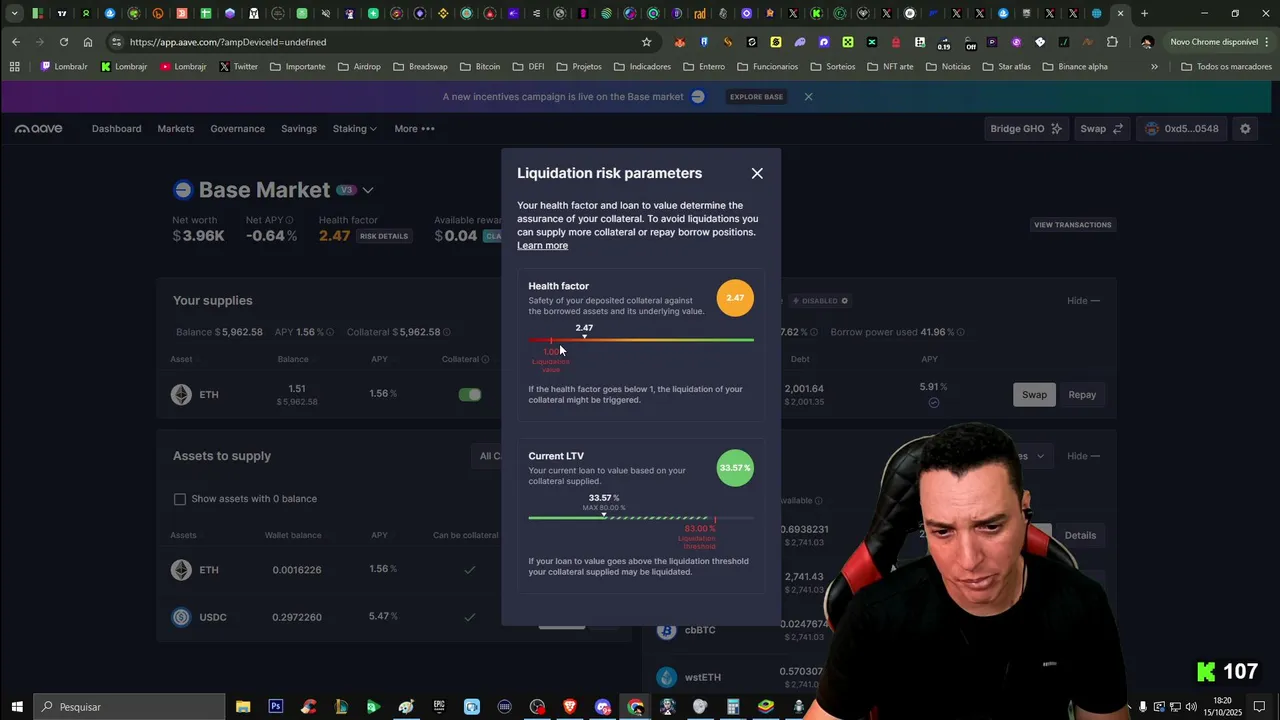Click the info icon beside Collateral $5,962.58
The width and height of the screenshot is (1280, 720).
click(446, 332)
